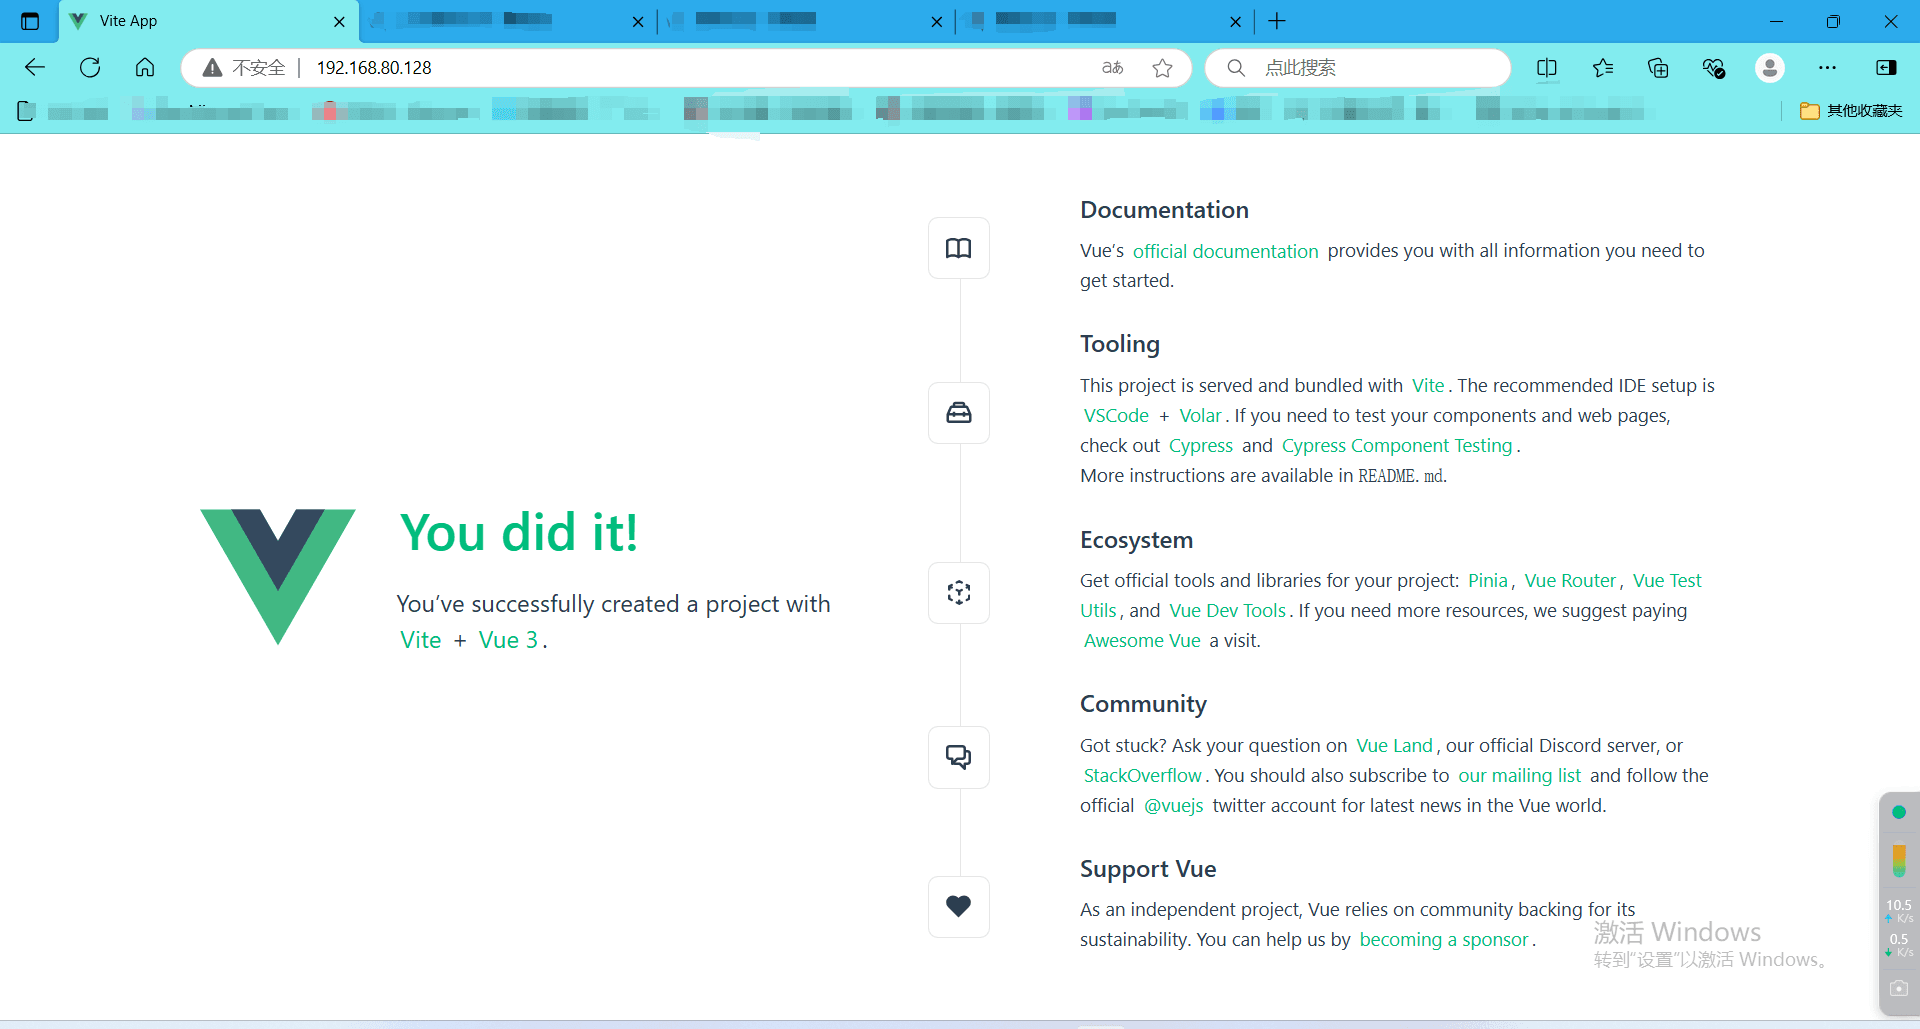1920x1029 pixels.
Task: Click the not-secure warning triangle icon
Action: click(212, 68)
